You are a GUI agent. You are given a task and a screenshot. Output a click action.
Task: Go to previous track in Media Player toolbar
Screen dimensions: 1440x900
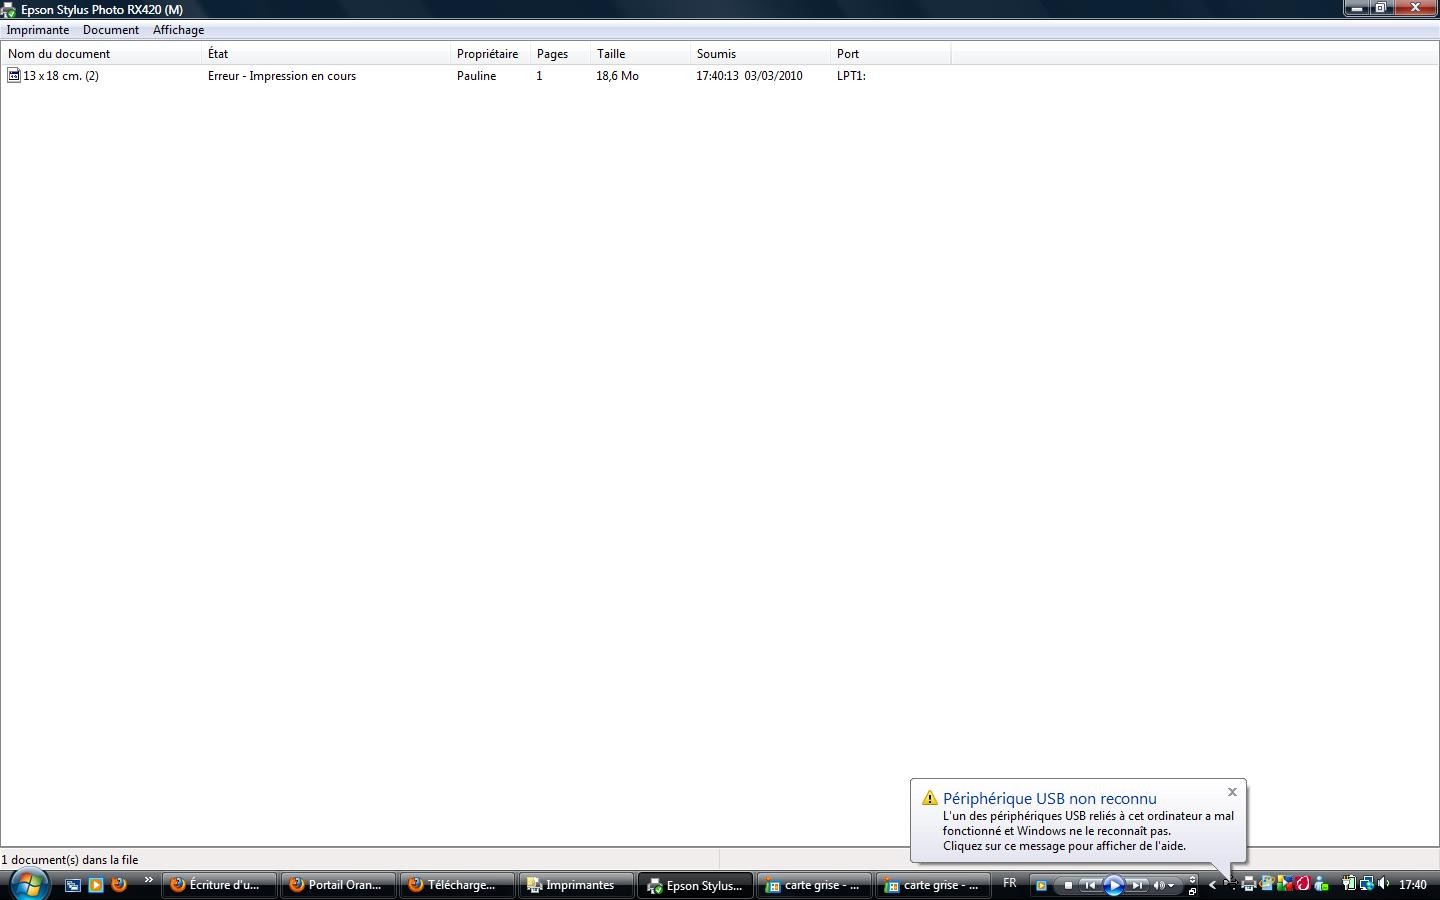(1090, 885)
